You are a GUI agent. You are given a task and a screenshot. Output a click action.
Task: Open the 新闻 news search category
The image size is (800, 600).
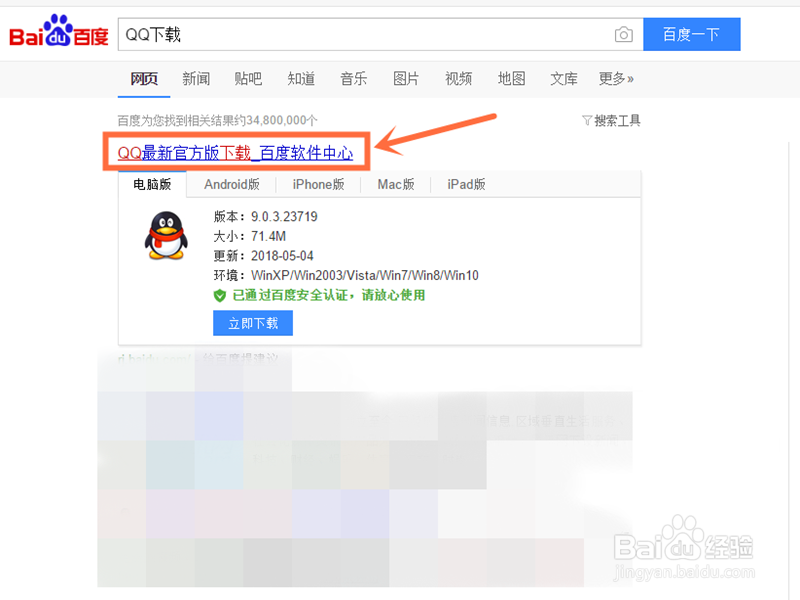point(196,78)
